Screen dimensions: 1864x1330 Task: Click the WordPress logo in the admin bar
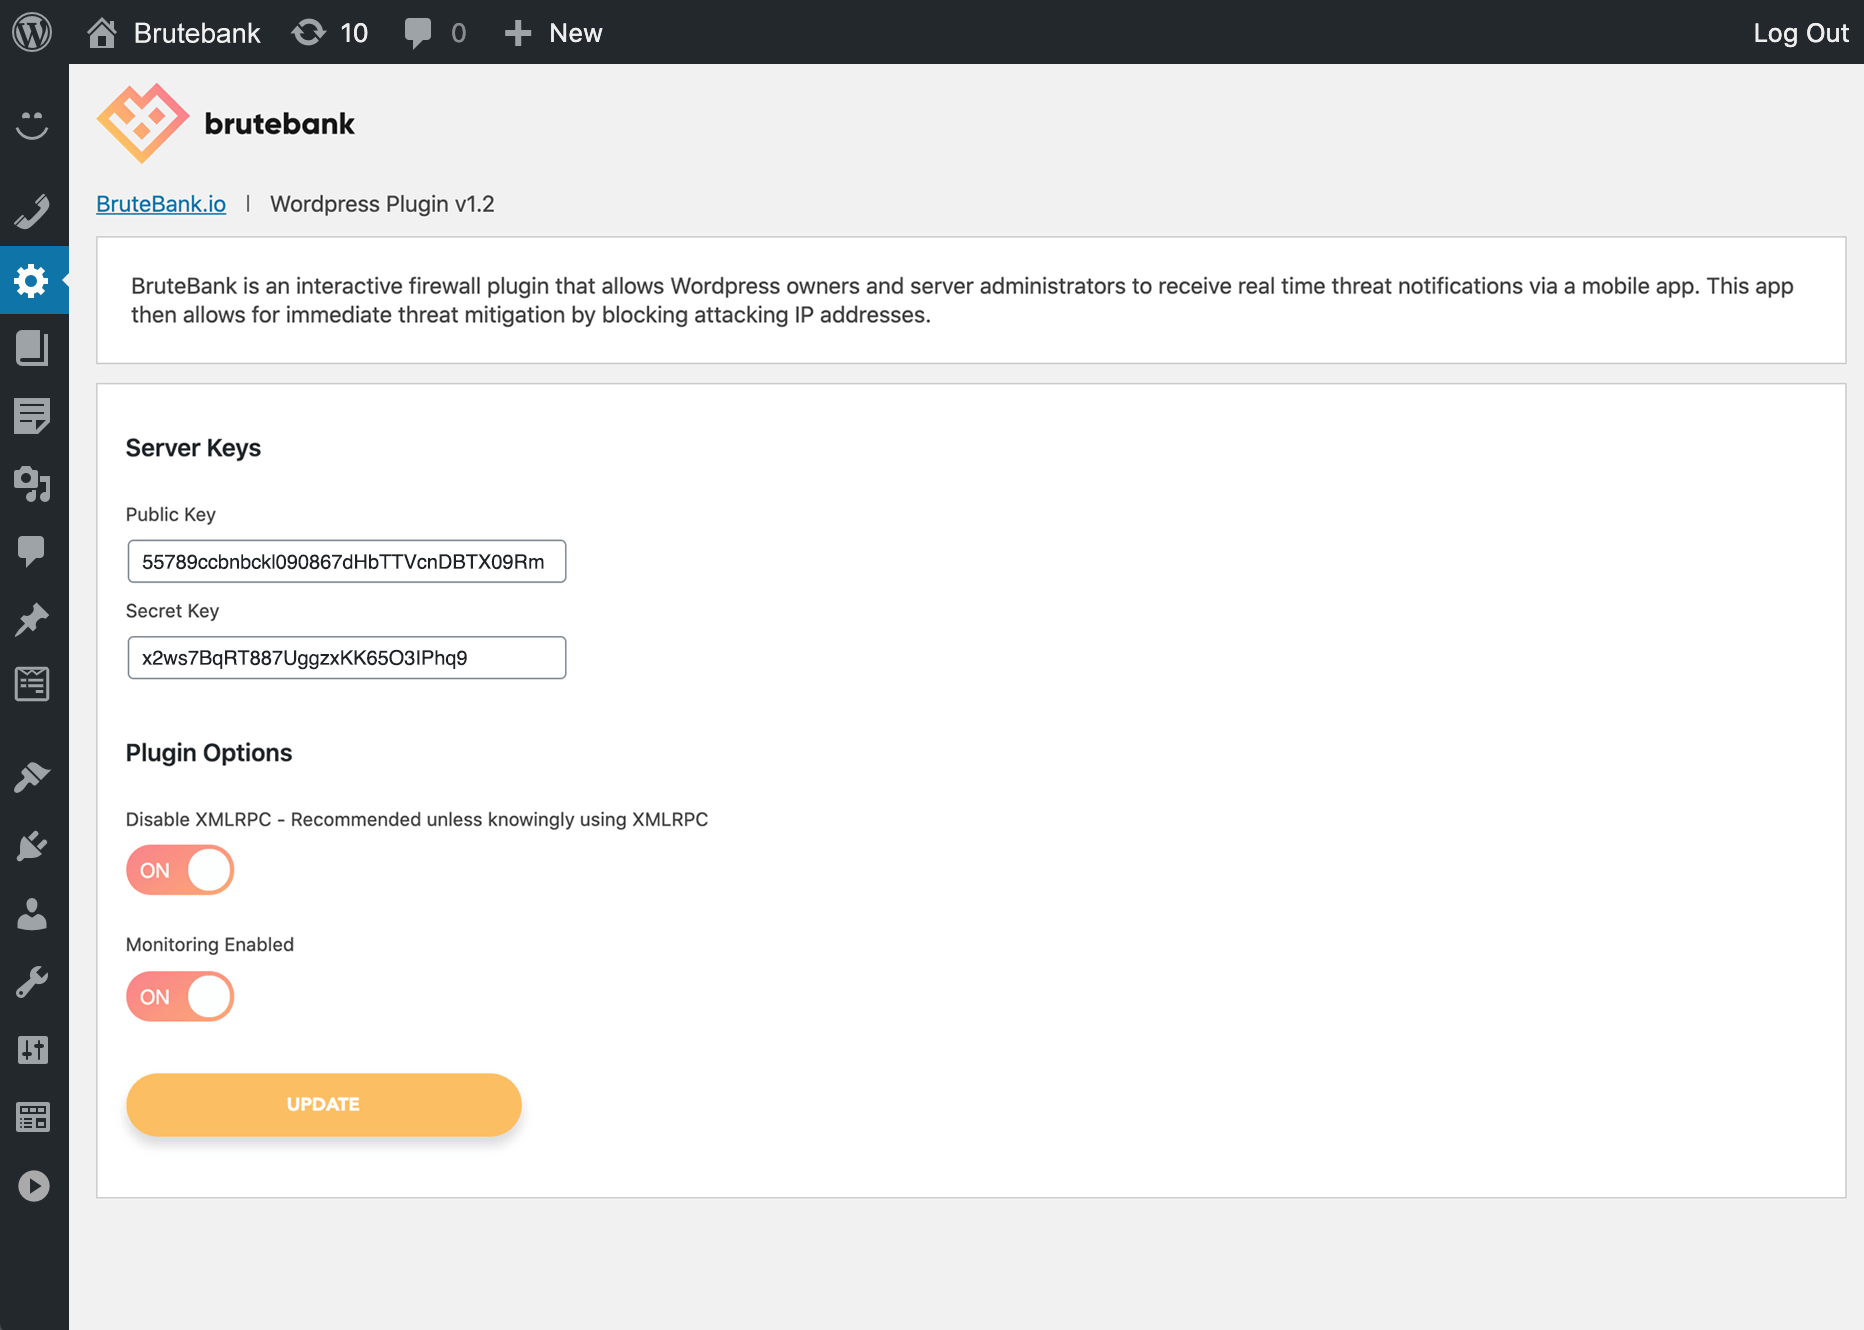click(x=32, y=32)
